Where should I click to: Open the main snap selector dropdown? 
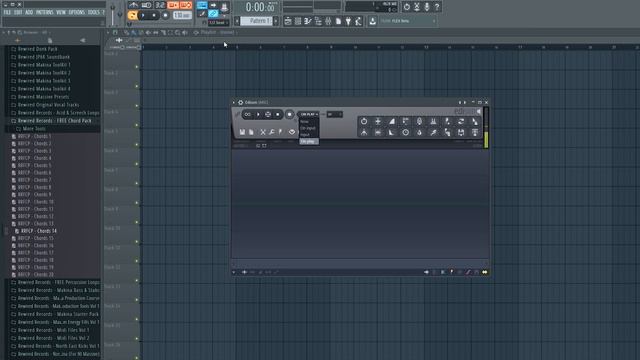click(x=218, y=22)
